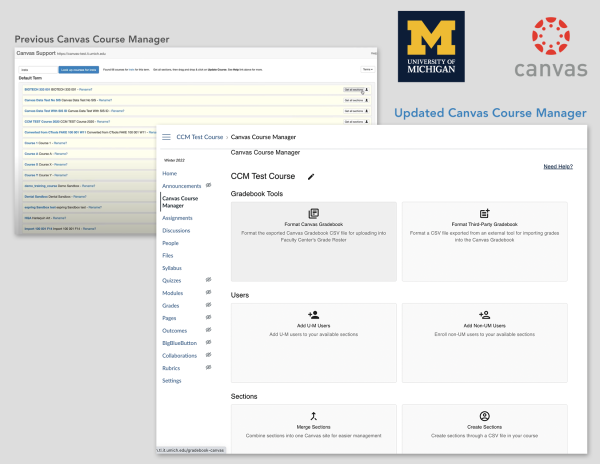The image size is (600, 464).
Task: Click download icon in the BIOTECH course row
Action: point(367,90)
